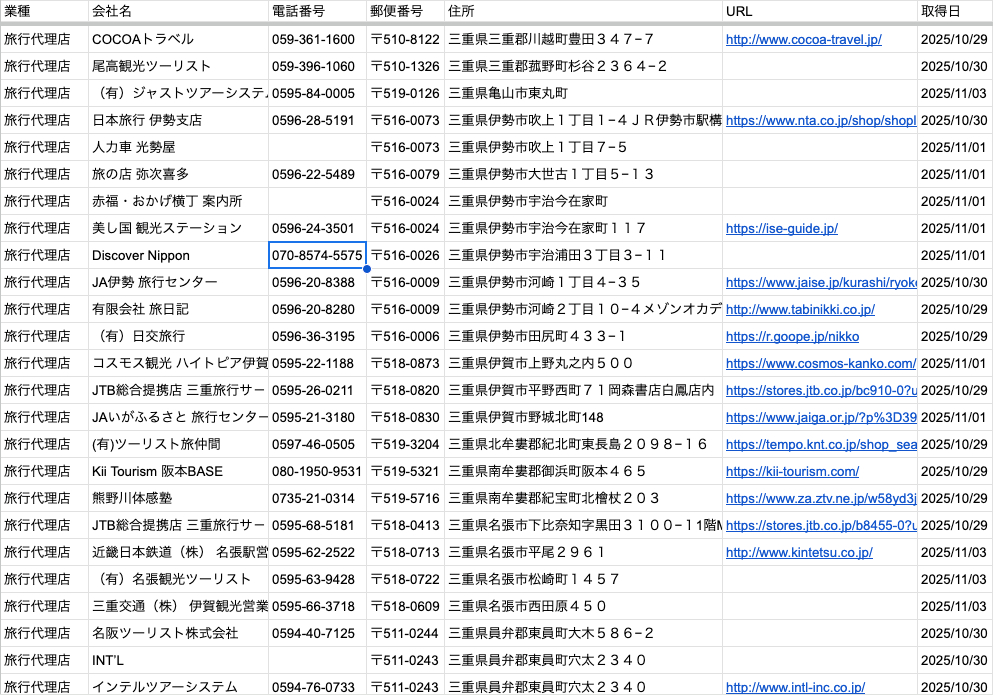Open the kintetsu.co.jp link
Image resolution: width=993 pixels, height=695 pixels.
(799, 552)
